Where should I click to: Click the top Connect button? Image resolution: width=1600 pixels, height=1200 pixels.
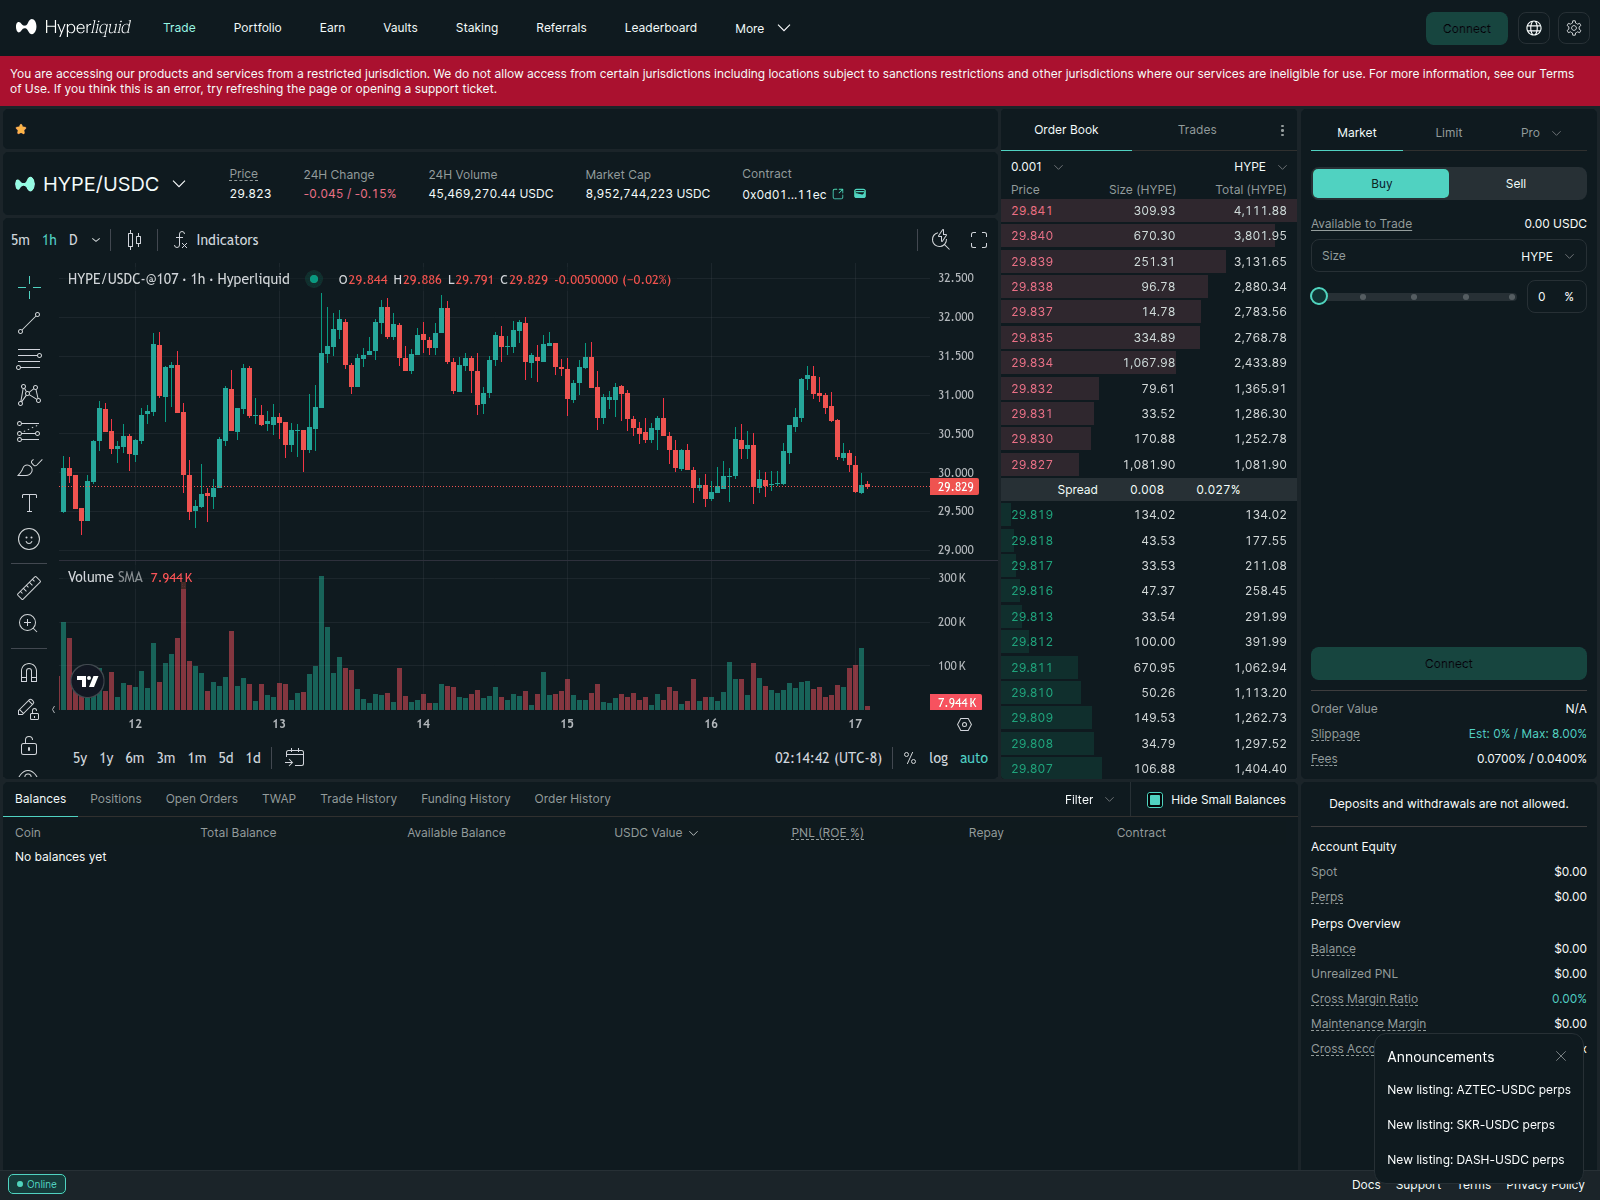tap(1466, 28)
